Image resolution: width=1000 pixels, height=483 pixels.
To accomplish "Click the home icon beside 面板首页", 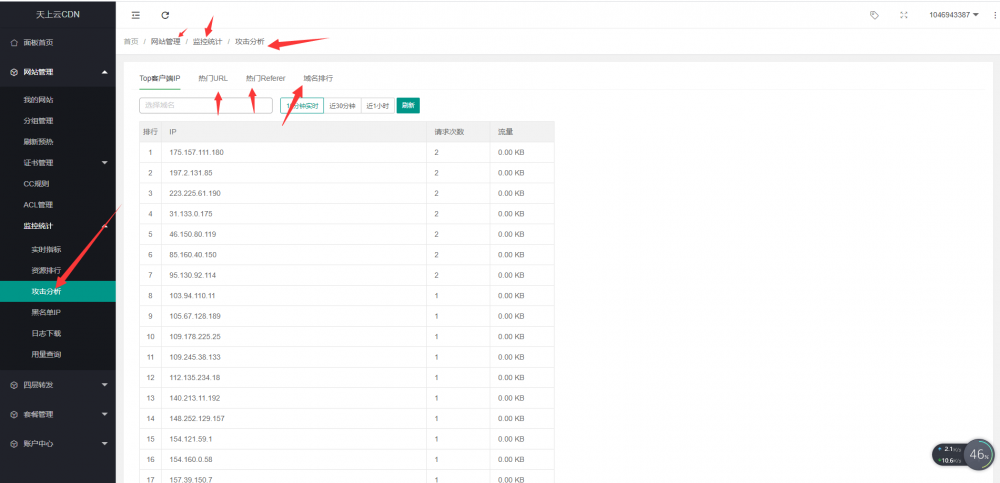I will click(13, 43).
